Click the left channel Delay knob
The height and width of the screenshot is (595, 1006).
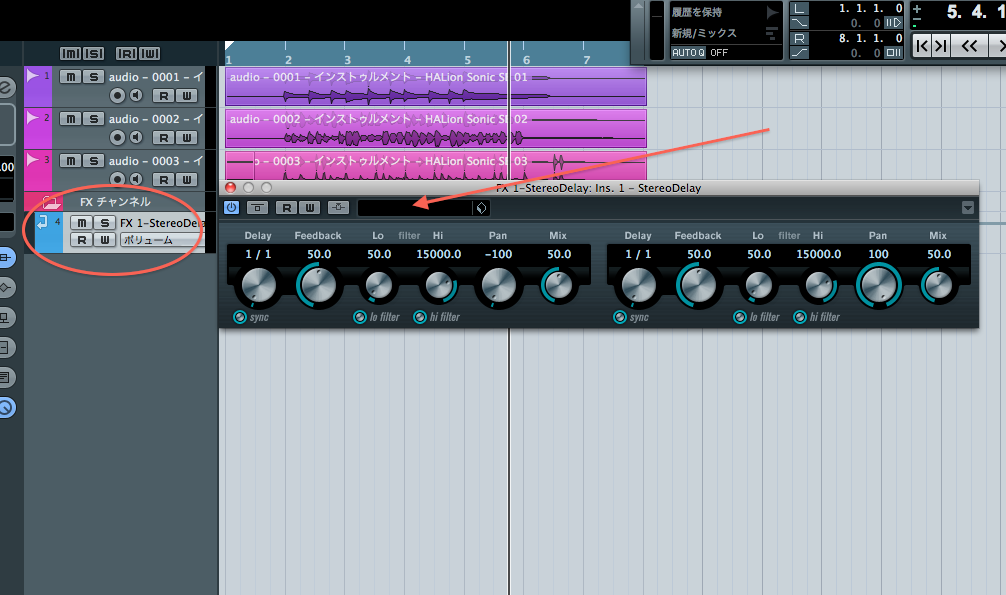coord(258,286)
